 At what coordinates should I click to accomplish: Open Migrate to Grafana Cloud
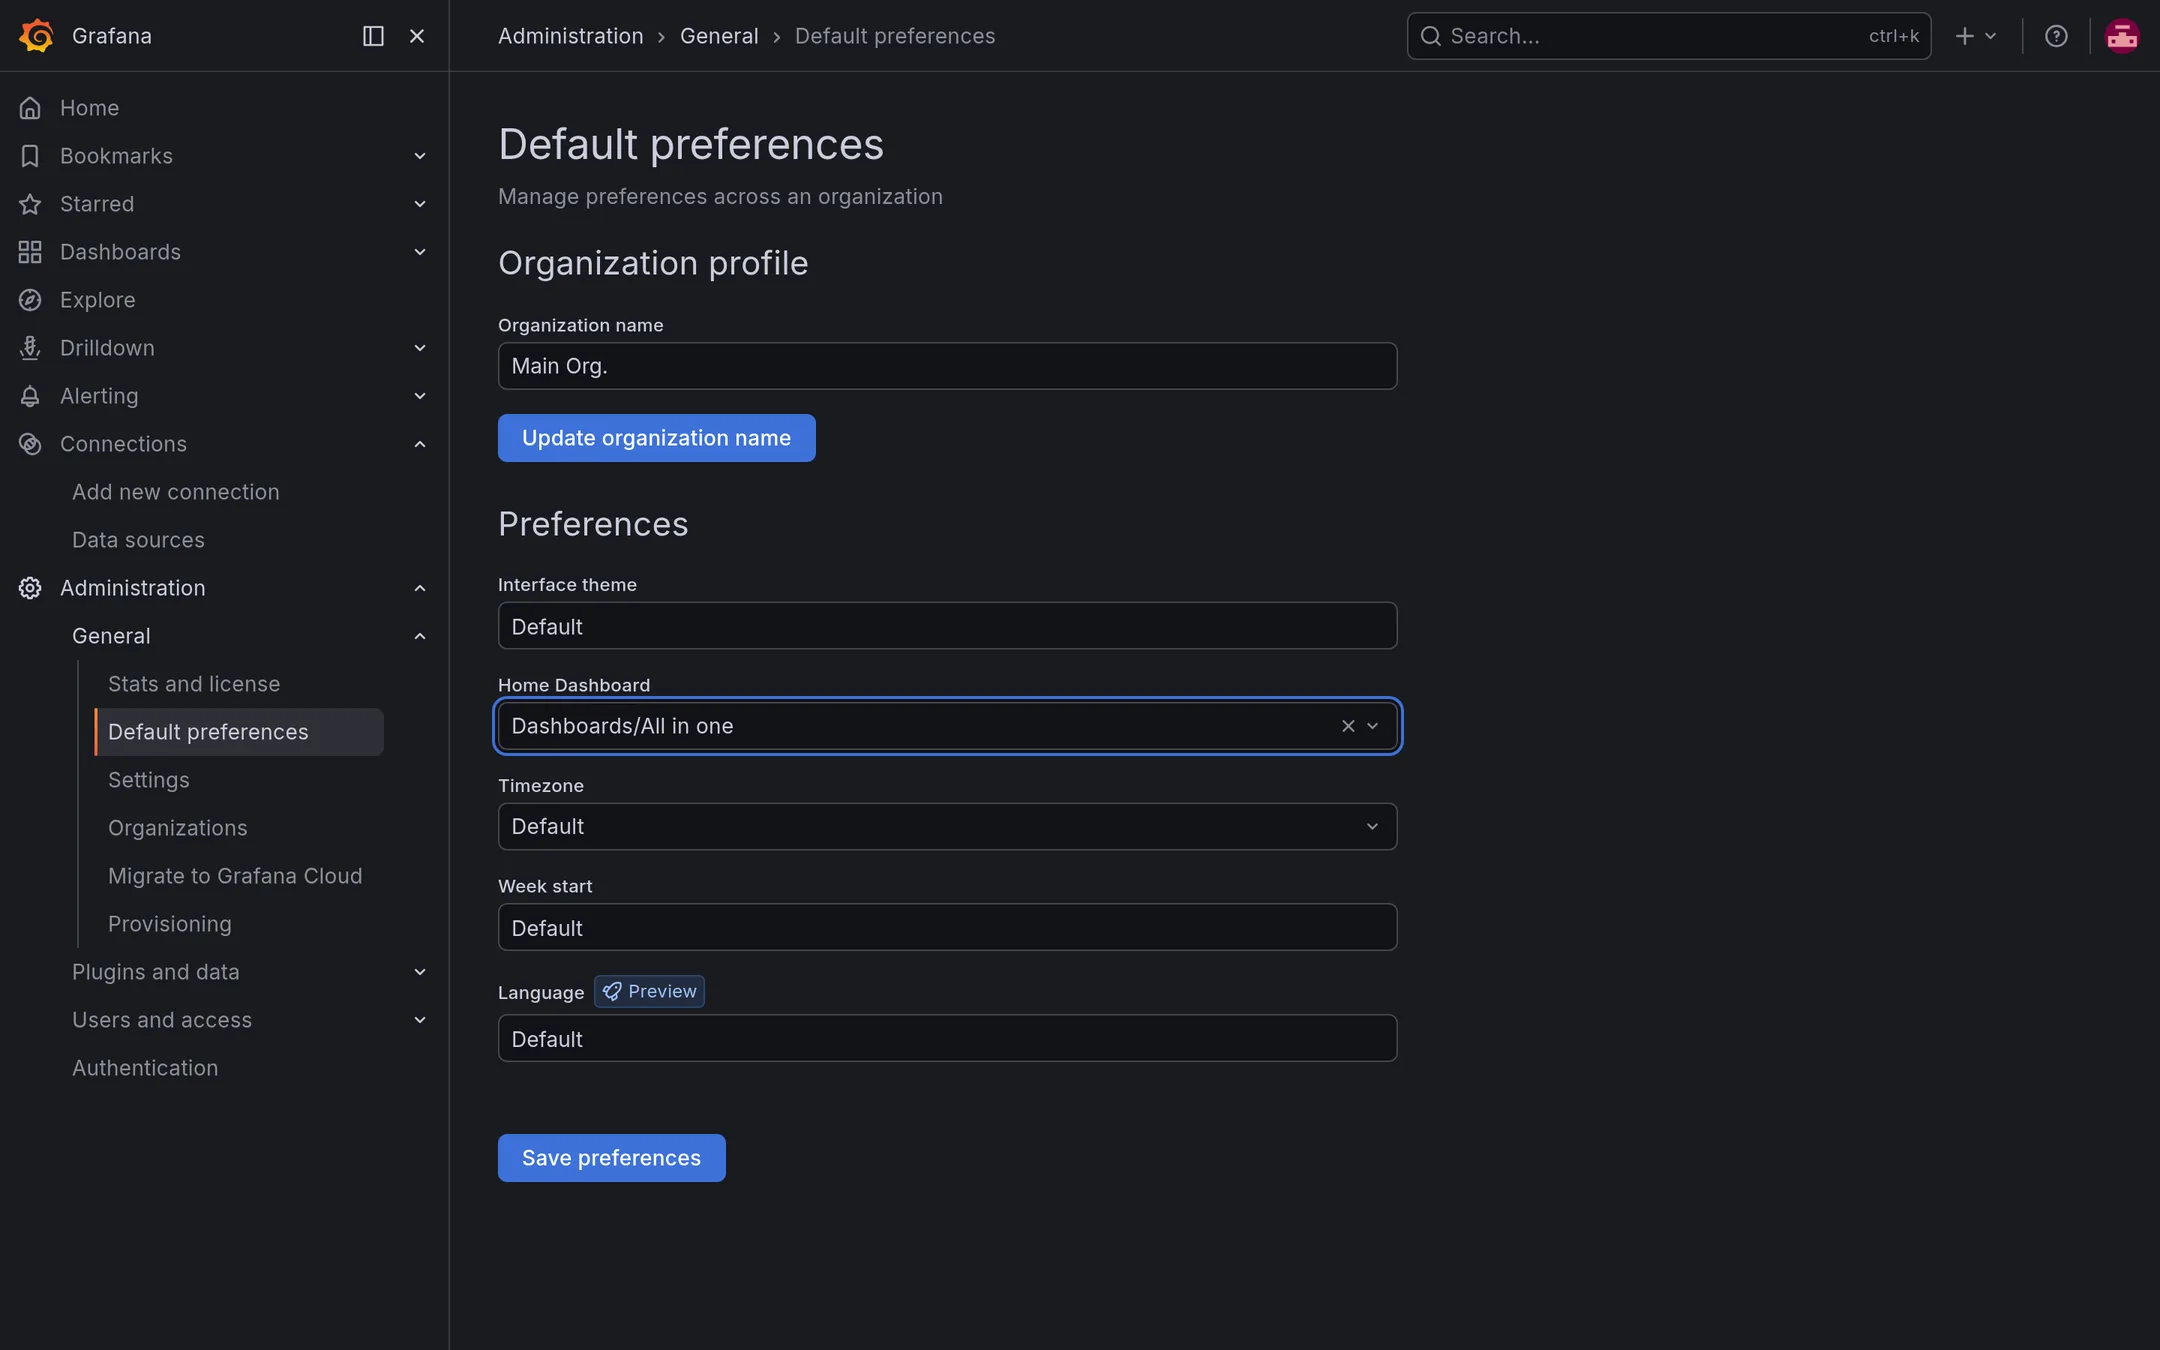tap(235, 876)
